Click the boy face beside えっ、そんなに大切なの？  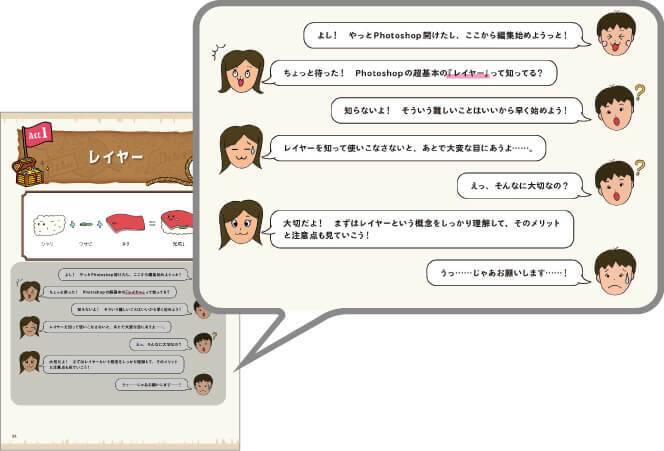(613, 183)
